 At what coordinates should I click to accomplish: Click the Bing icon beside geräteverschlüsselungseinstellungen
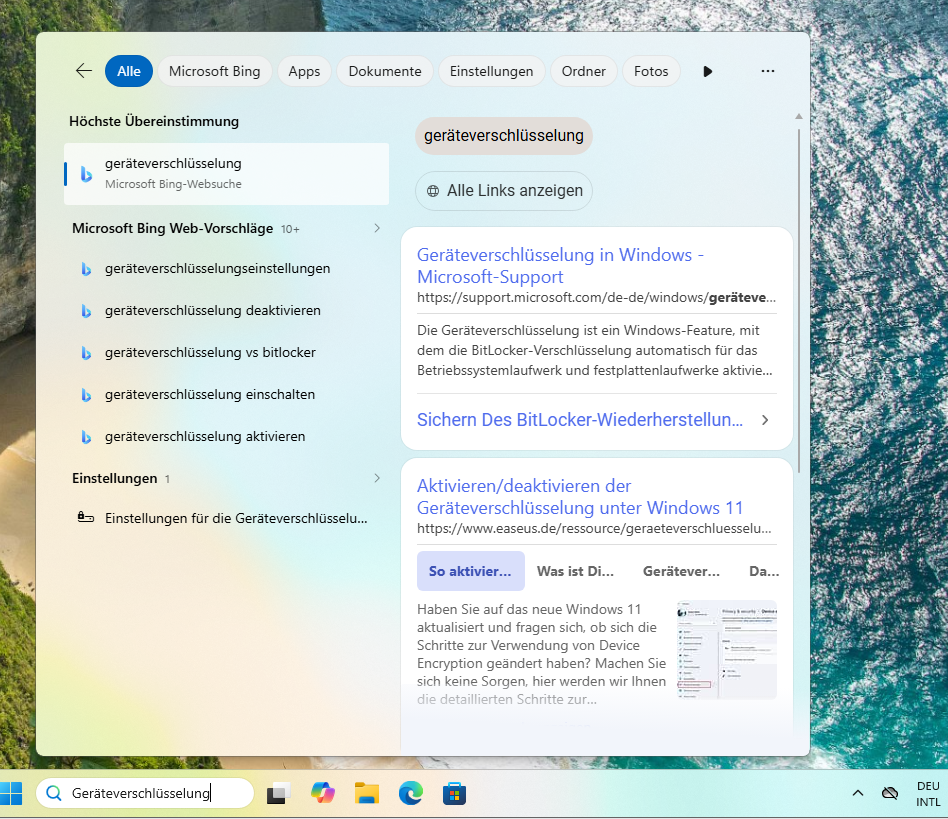(x=86, y=269)
